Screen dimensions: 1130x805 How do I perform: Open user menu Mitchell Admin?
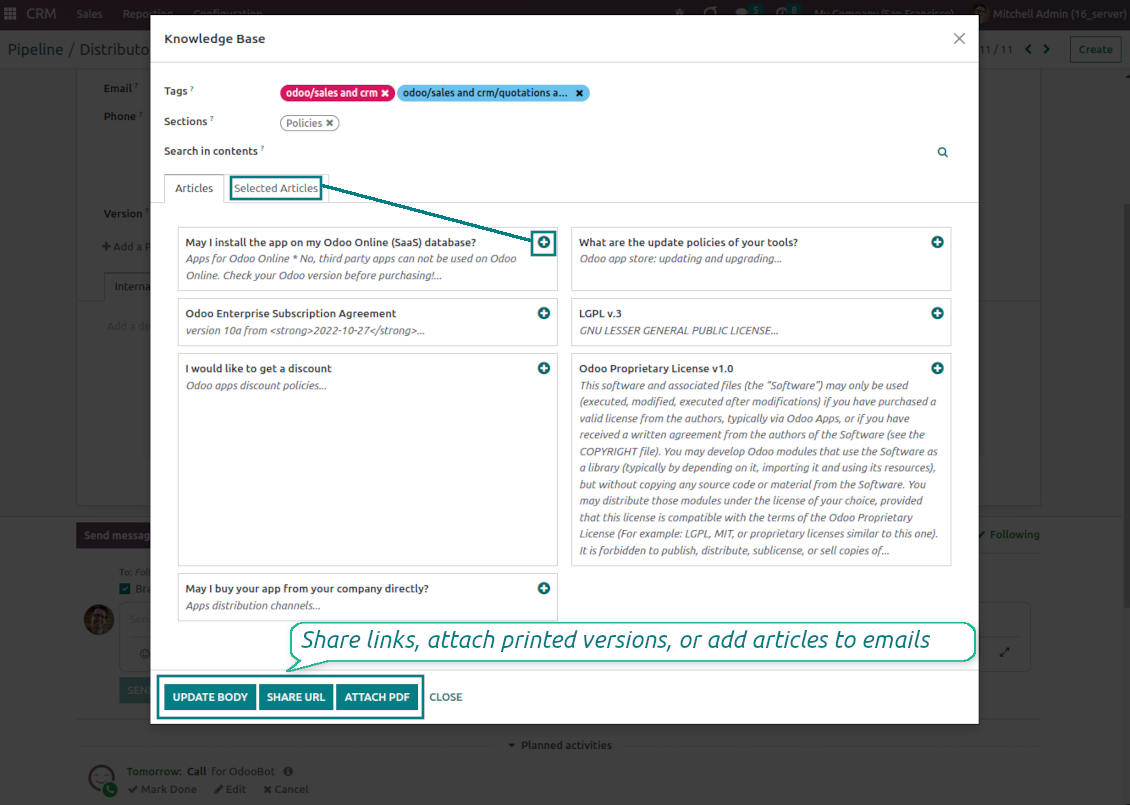[x=1049, y=14]
